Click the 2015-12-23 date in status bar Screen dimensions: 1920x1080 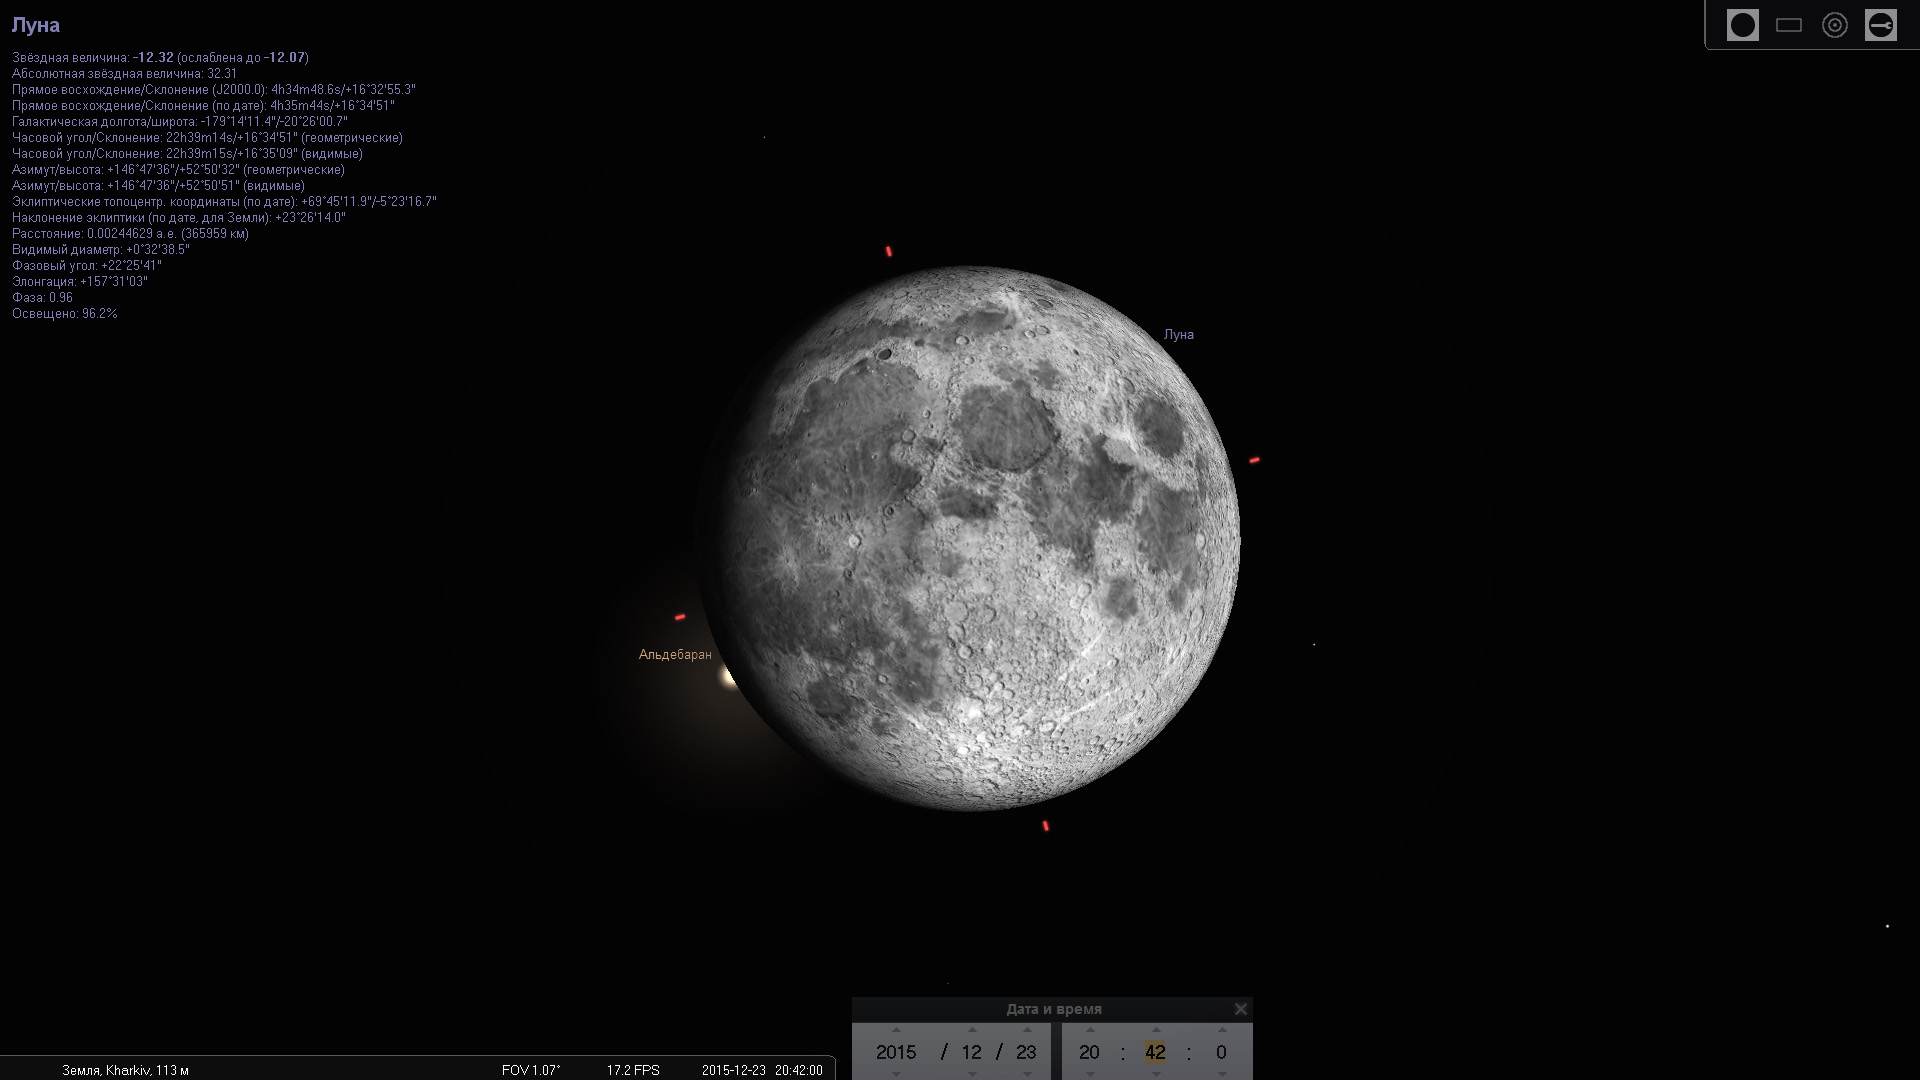(x=733, y=1070)
